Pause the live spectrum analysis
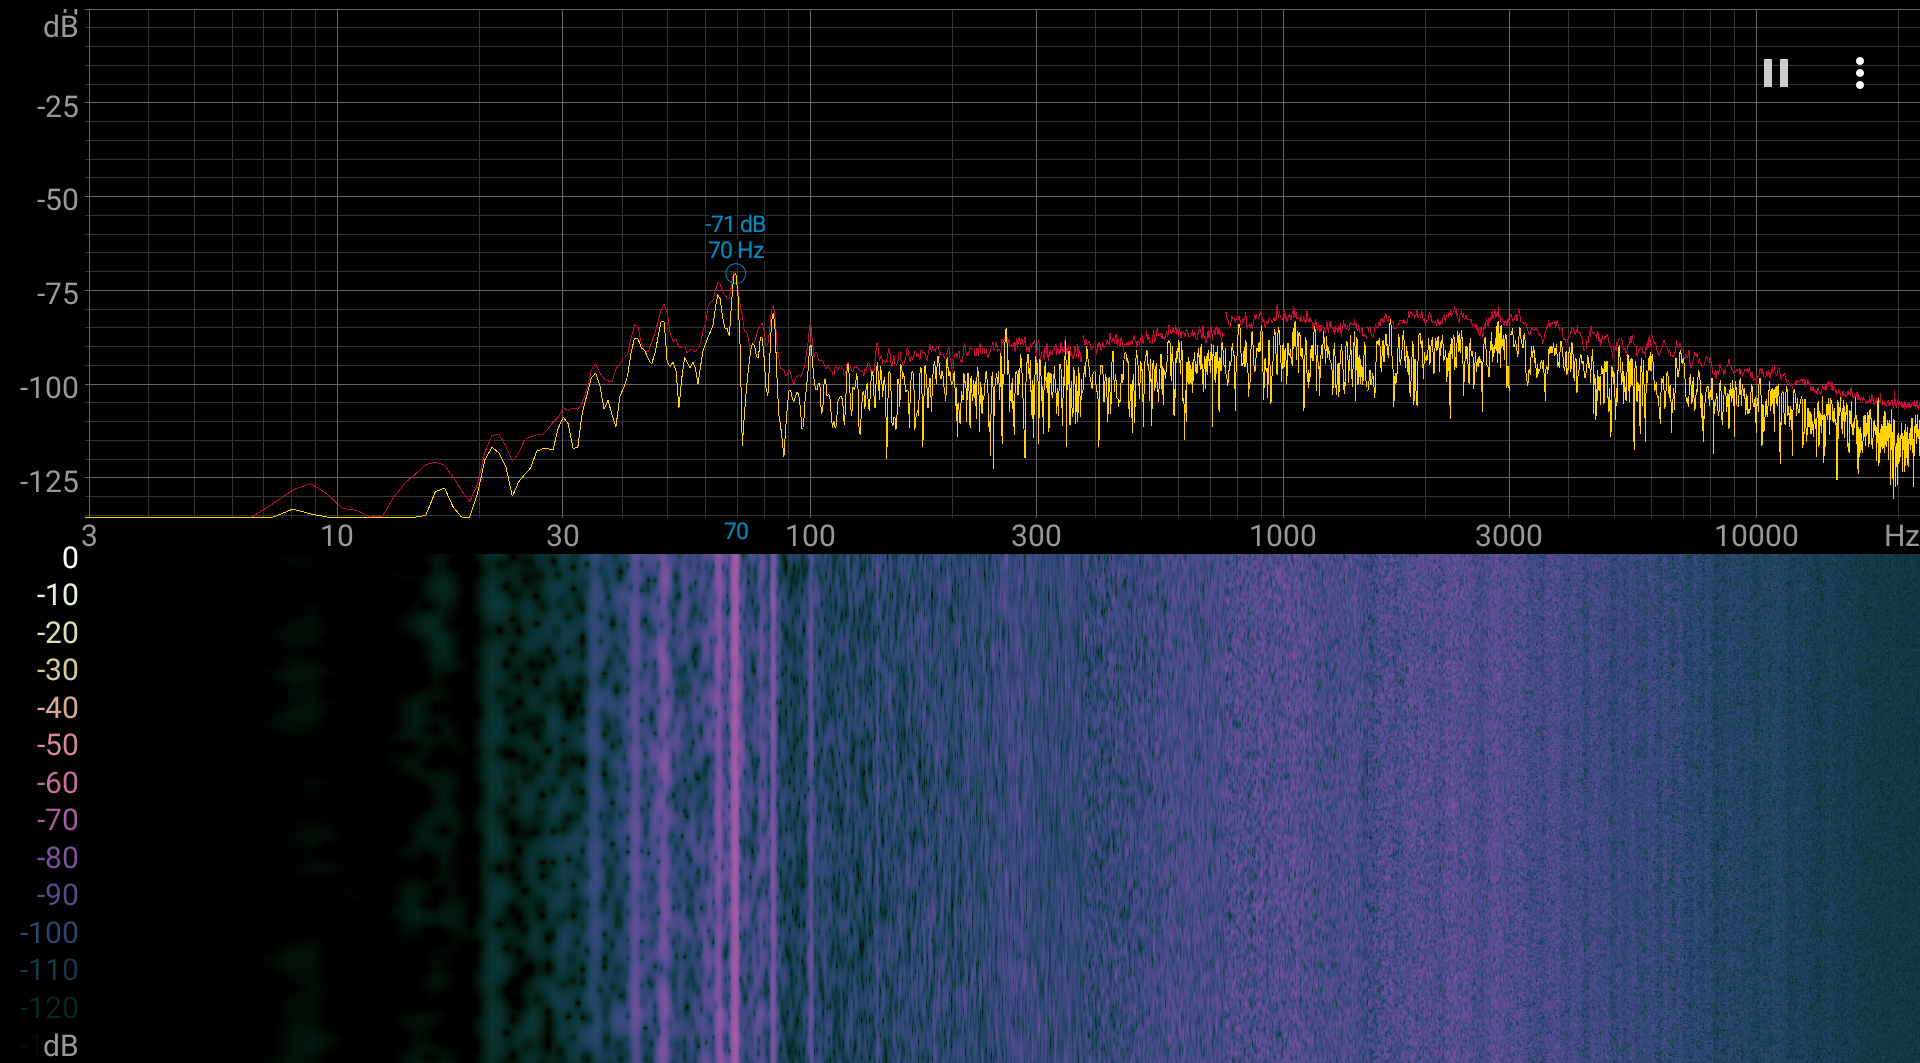1920x1063 pixels. (1776, 73)
